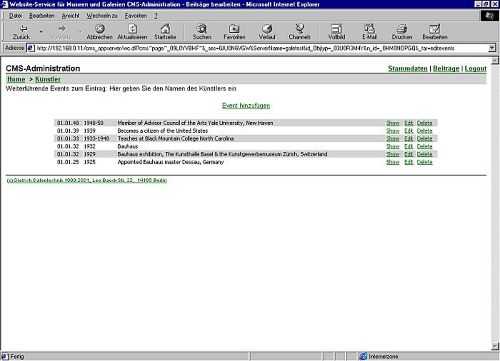Expand the Zurück history dropdown arrow
500x361 pixels.
(41, 32)
